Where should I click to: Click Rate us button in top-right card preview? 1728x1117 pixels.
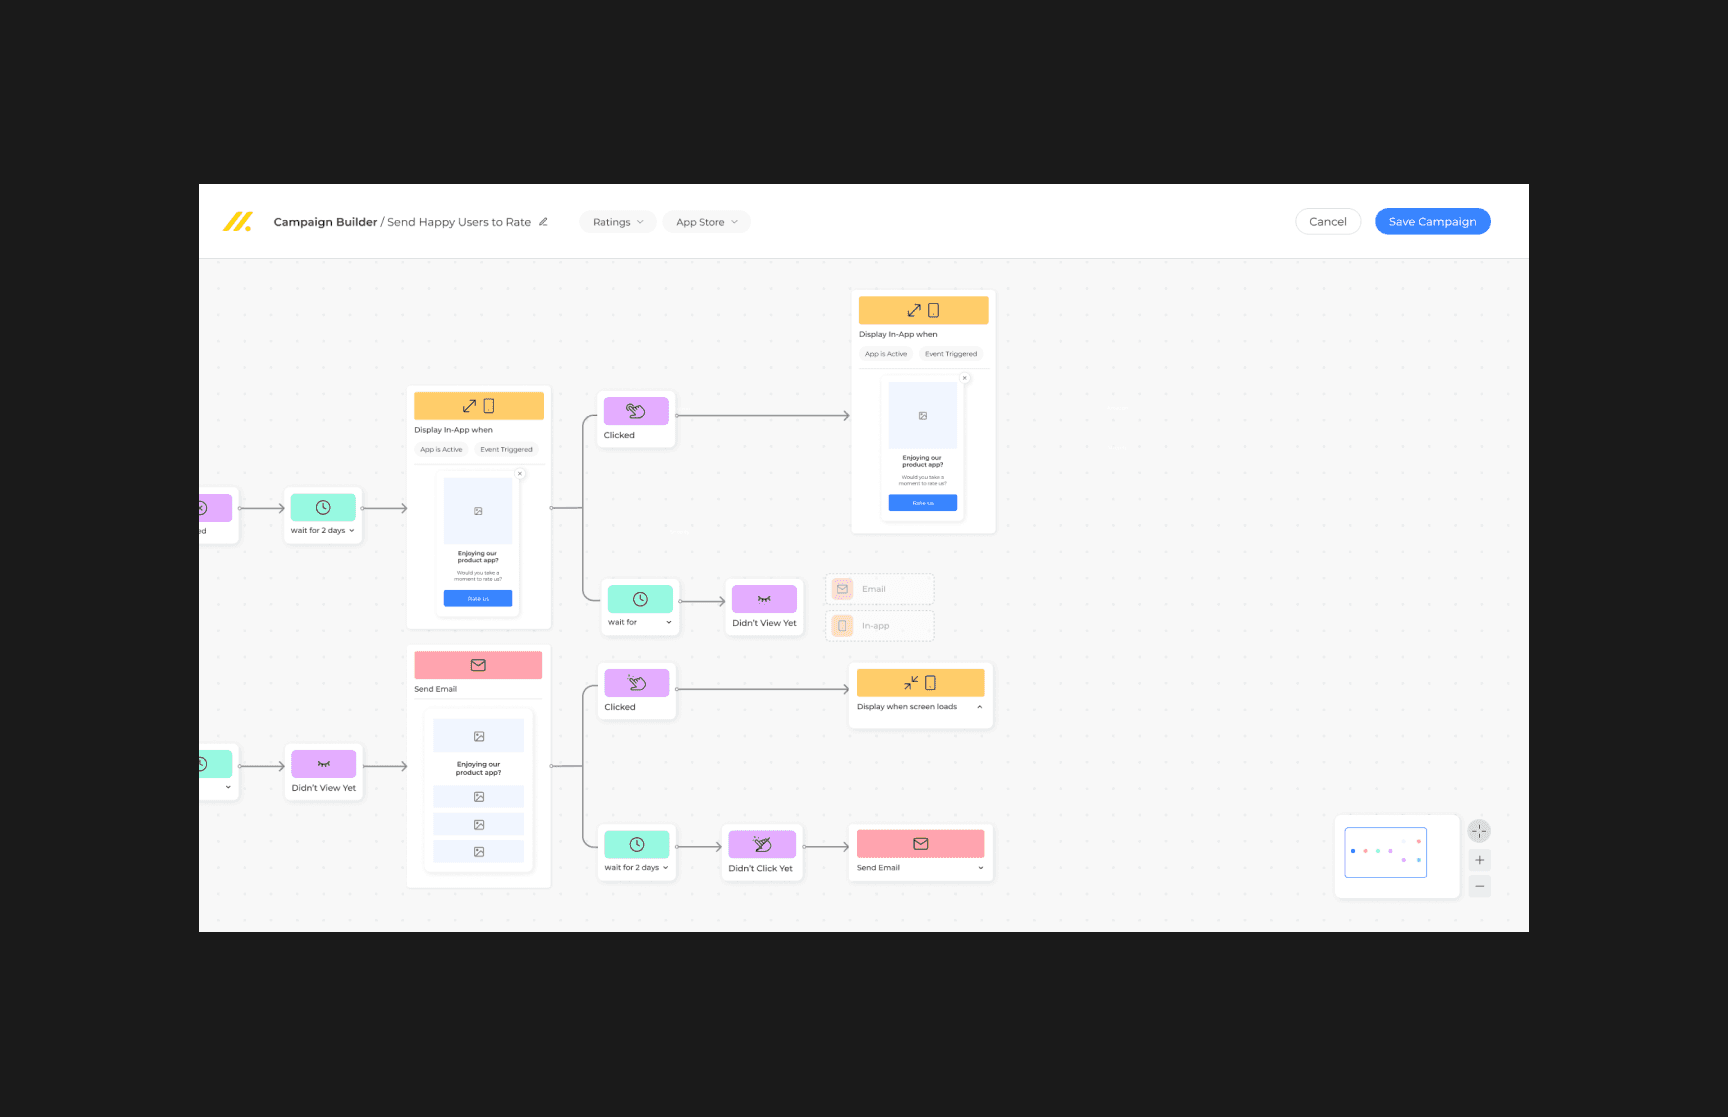[x=923, y=503]
